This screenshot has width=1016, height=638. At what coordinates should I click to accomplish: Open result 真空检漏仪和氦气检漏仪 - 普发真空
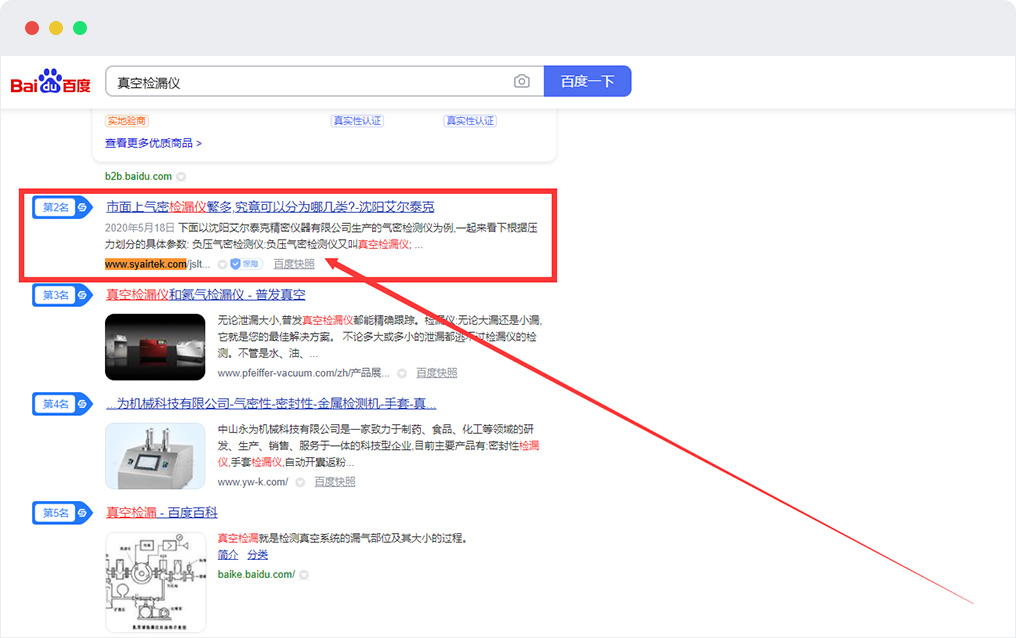(205, 295)
